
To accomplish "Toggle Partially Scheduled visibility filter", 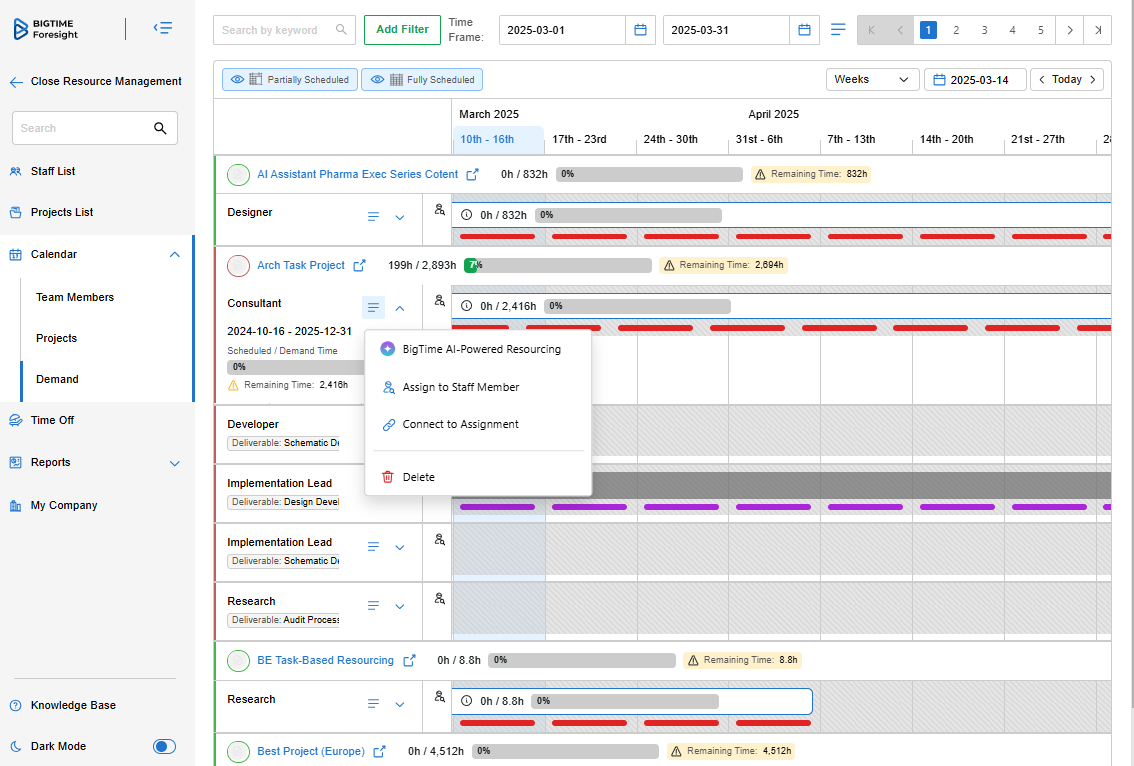I will pyautogui.click(x=290, y=80).
